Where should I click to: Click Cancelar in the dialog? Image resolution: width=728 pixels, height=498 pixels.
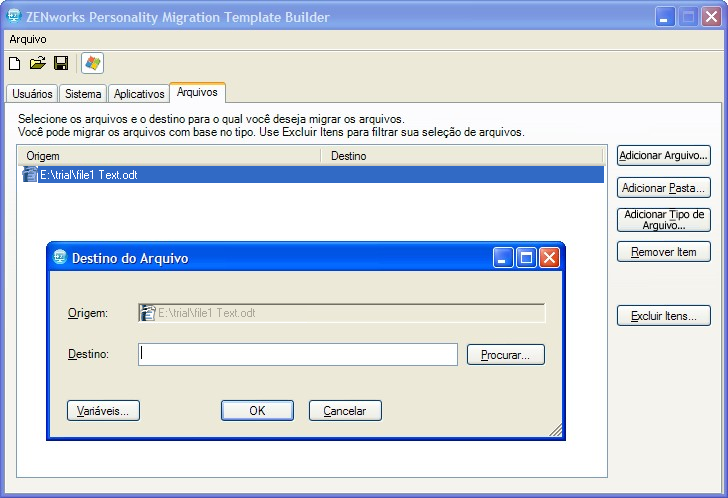[345, 411]
